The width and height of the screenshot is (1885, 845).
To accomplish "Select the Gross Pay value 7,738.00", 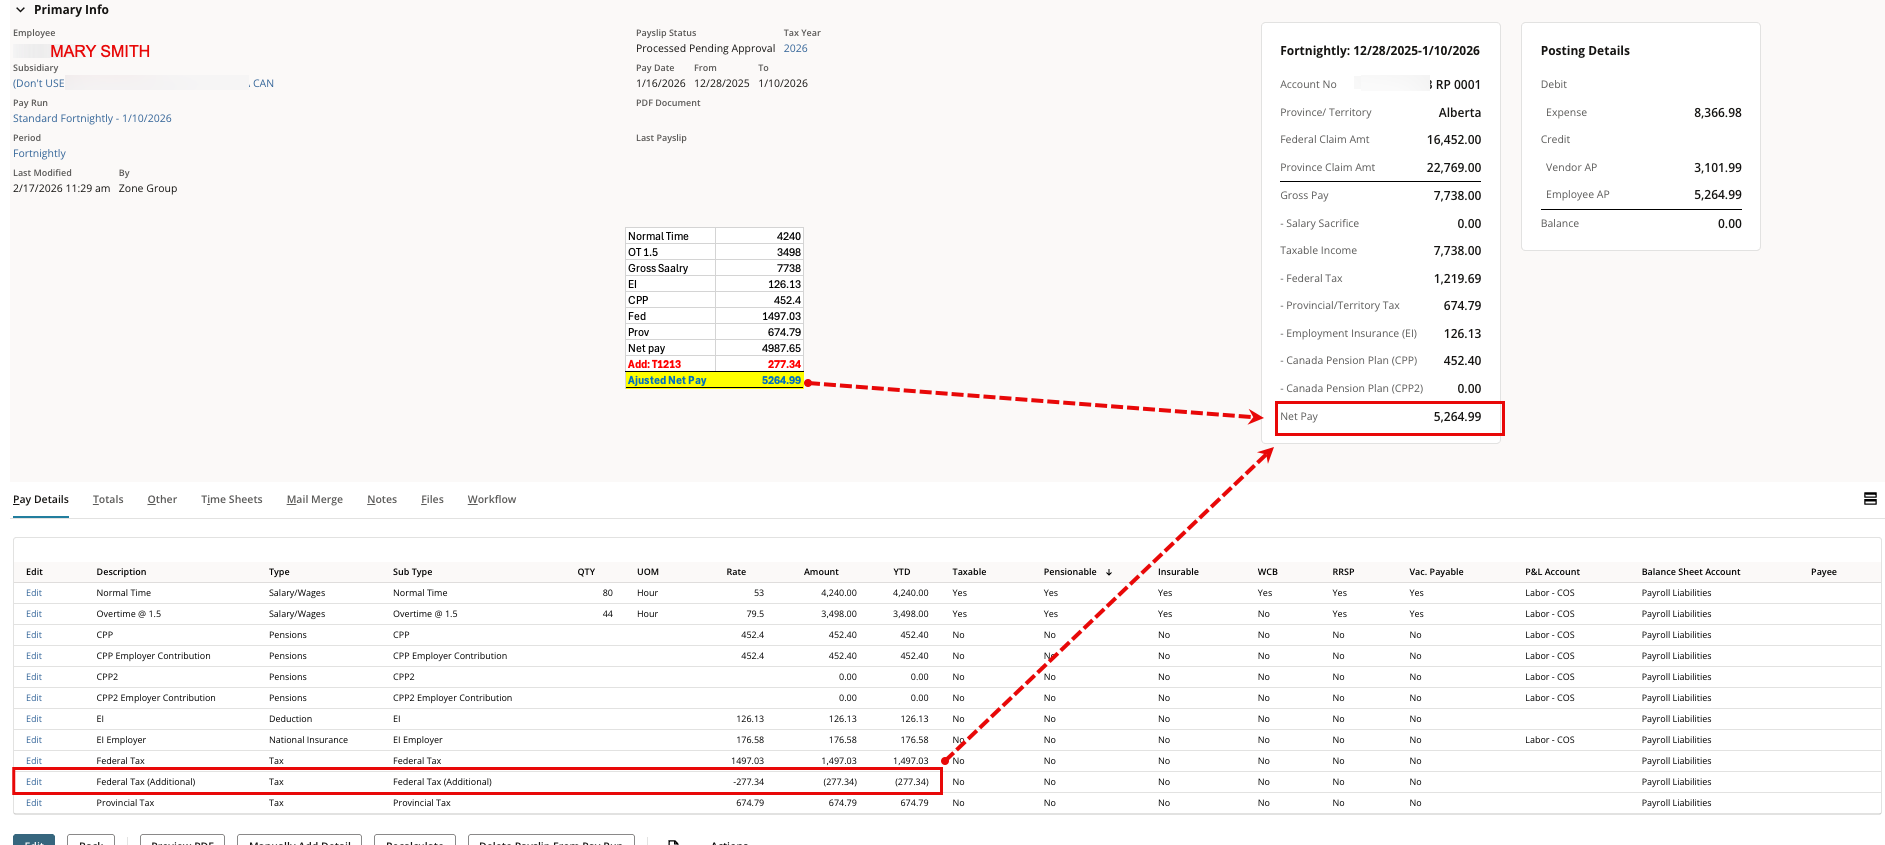I will coord(1457,196).
